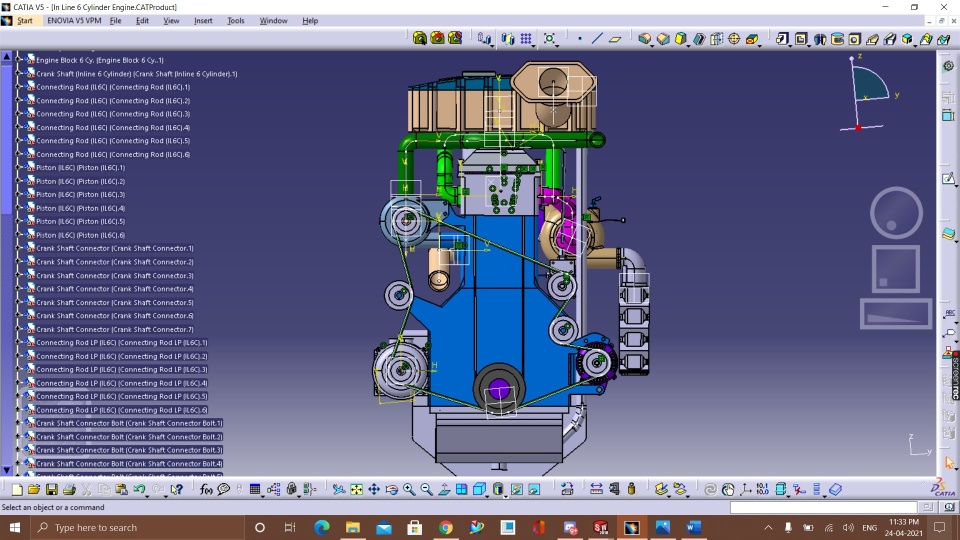Activate the Pan view tool
The width and height of the screenshot is (960, 540).
coord(374,490)
